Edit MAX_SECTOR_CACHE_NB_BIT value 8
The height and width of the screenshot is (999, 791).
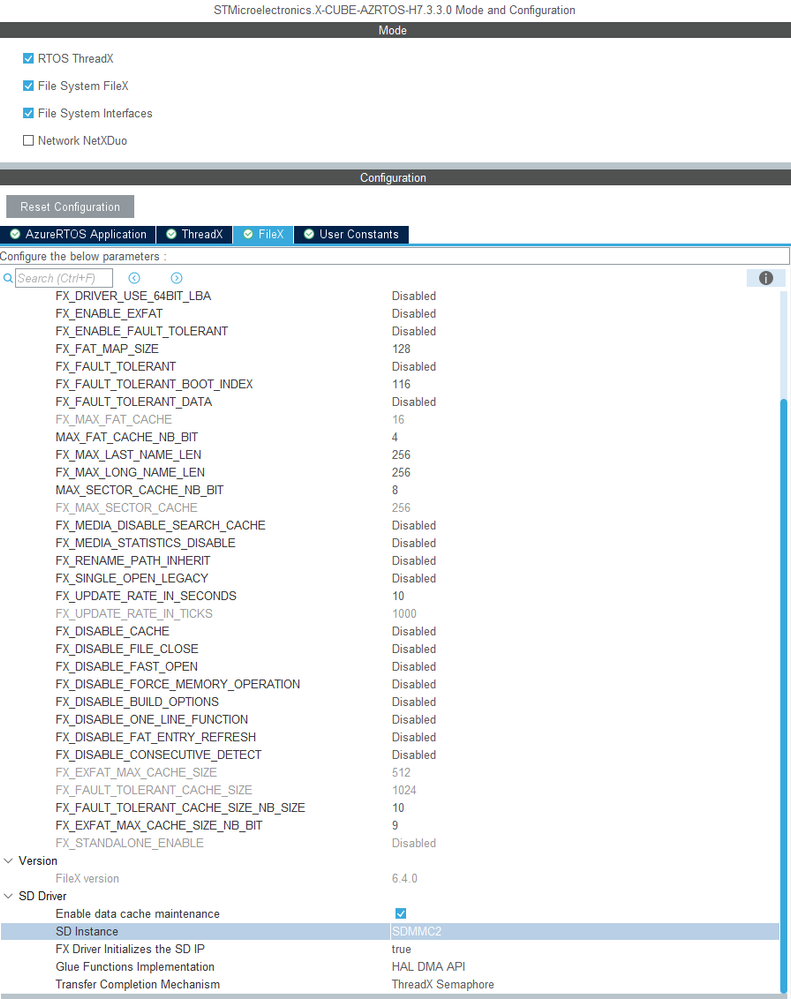395,490
